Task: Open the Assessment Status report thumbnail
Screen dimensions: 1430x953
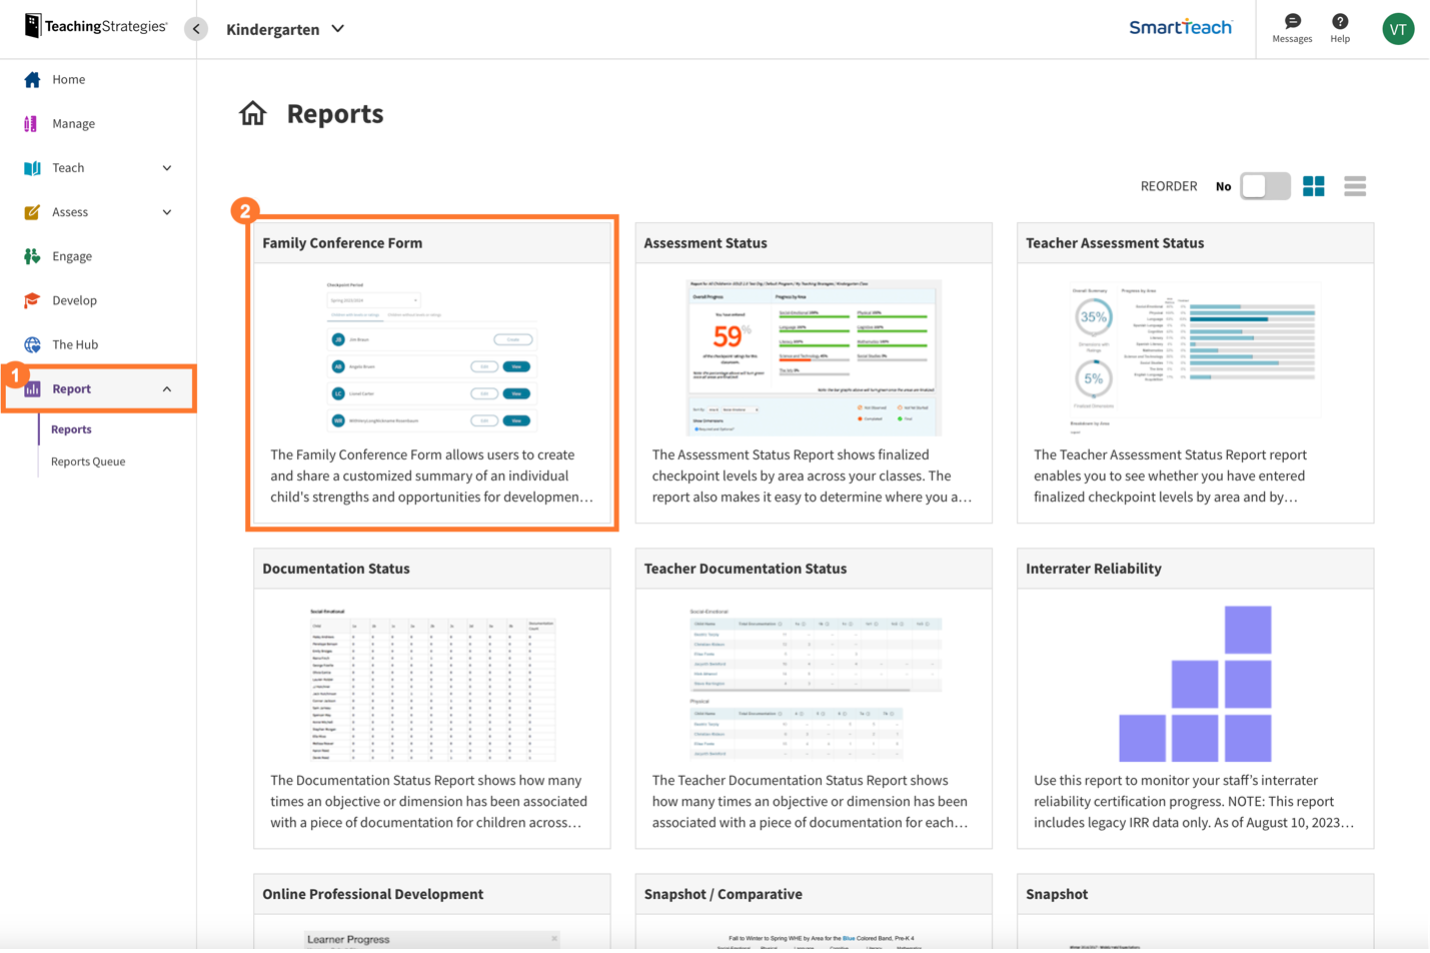Action: 813,357
